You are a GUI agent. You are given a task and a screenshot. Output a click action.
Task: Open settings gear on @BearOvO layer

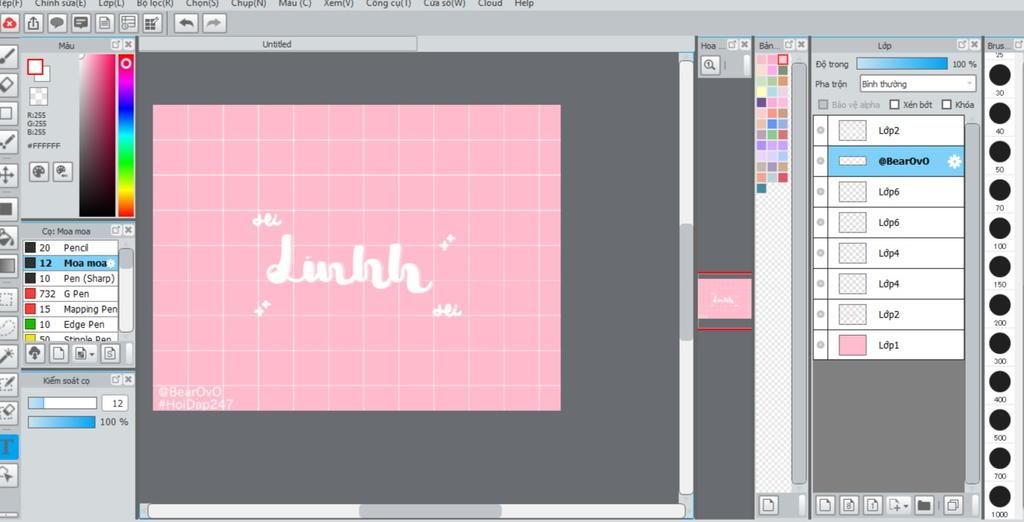click(x=954, y=161)
